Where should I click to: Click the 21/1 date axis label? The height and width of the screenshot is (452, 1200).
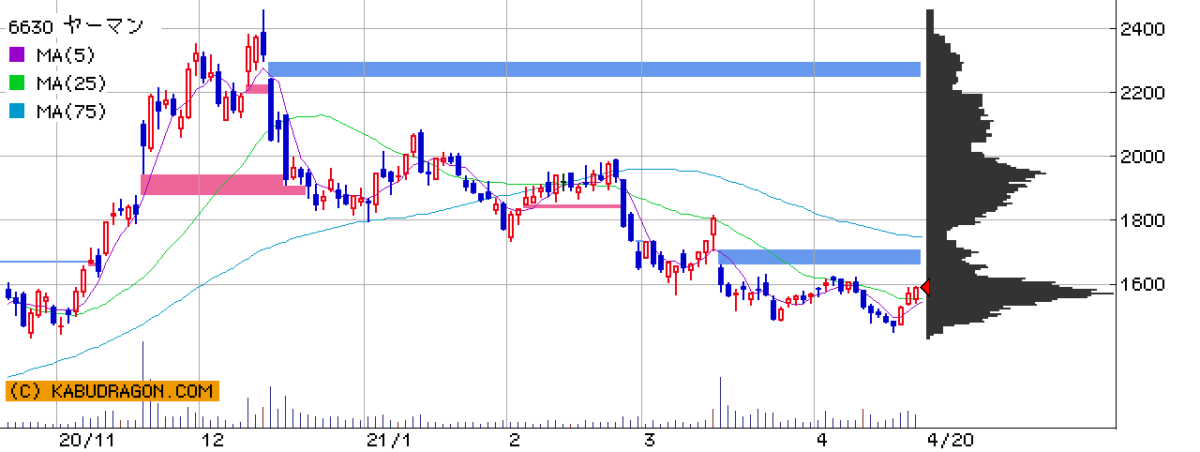click(x=388, y=440)
